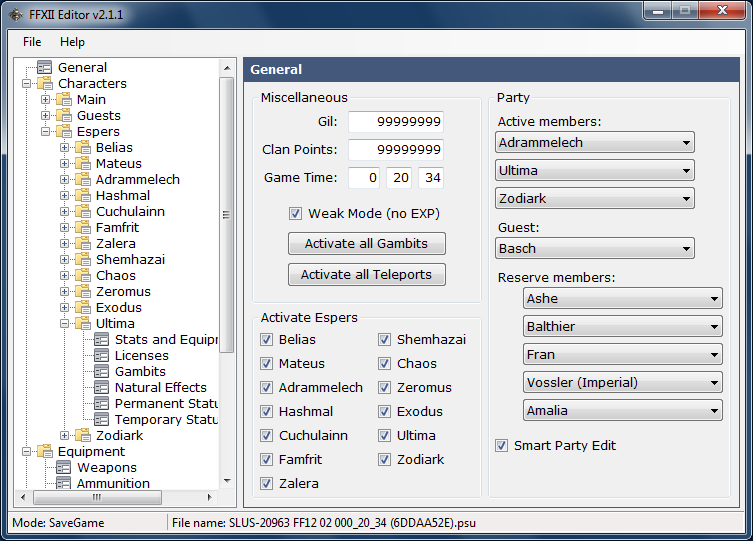
Task: Open the Balthier reserve member dropdown
Action: click(x=623, y=326)
